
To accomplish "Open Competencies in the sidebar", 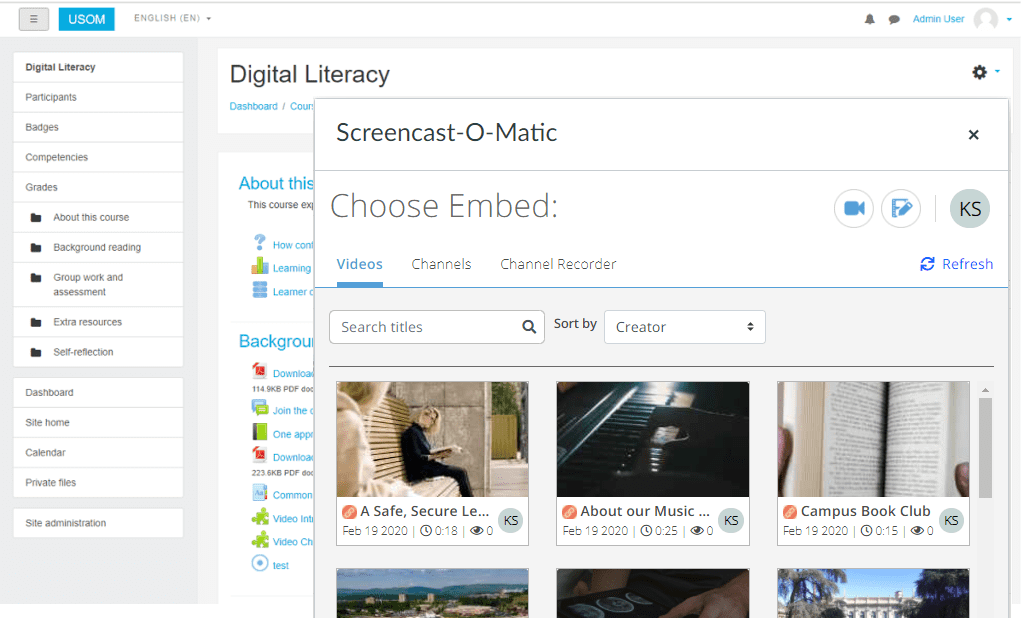I will [98, 157].
